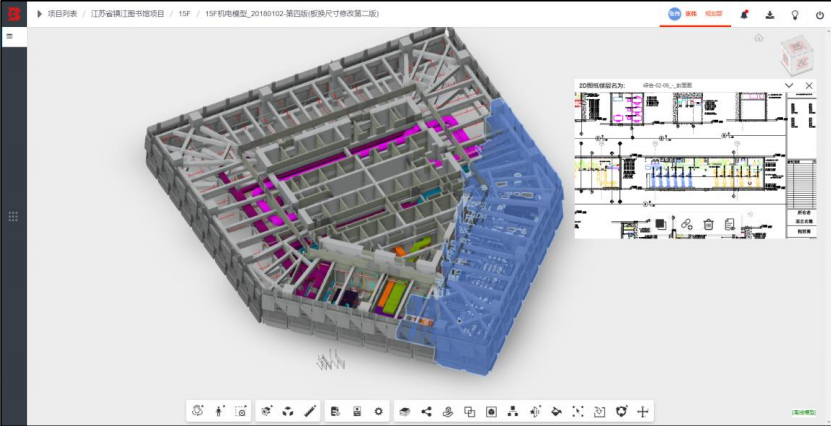Activate the first-person walk tool

[x=219, y=411]
